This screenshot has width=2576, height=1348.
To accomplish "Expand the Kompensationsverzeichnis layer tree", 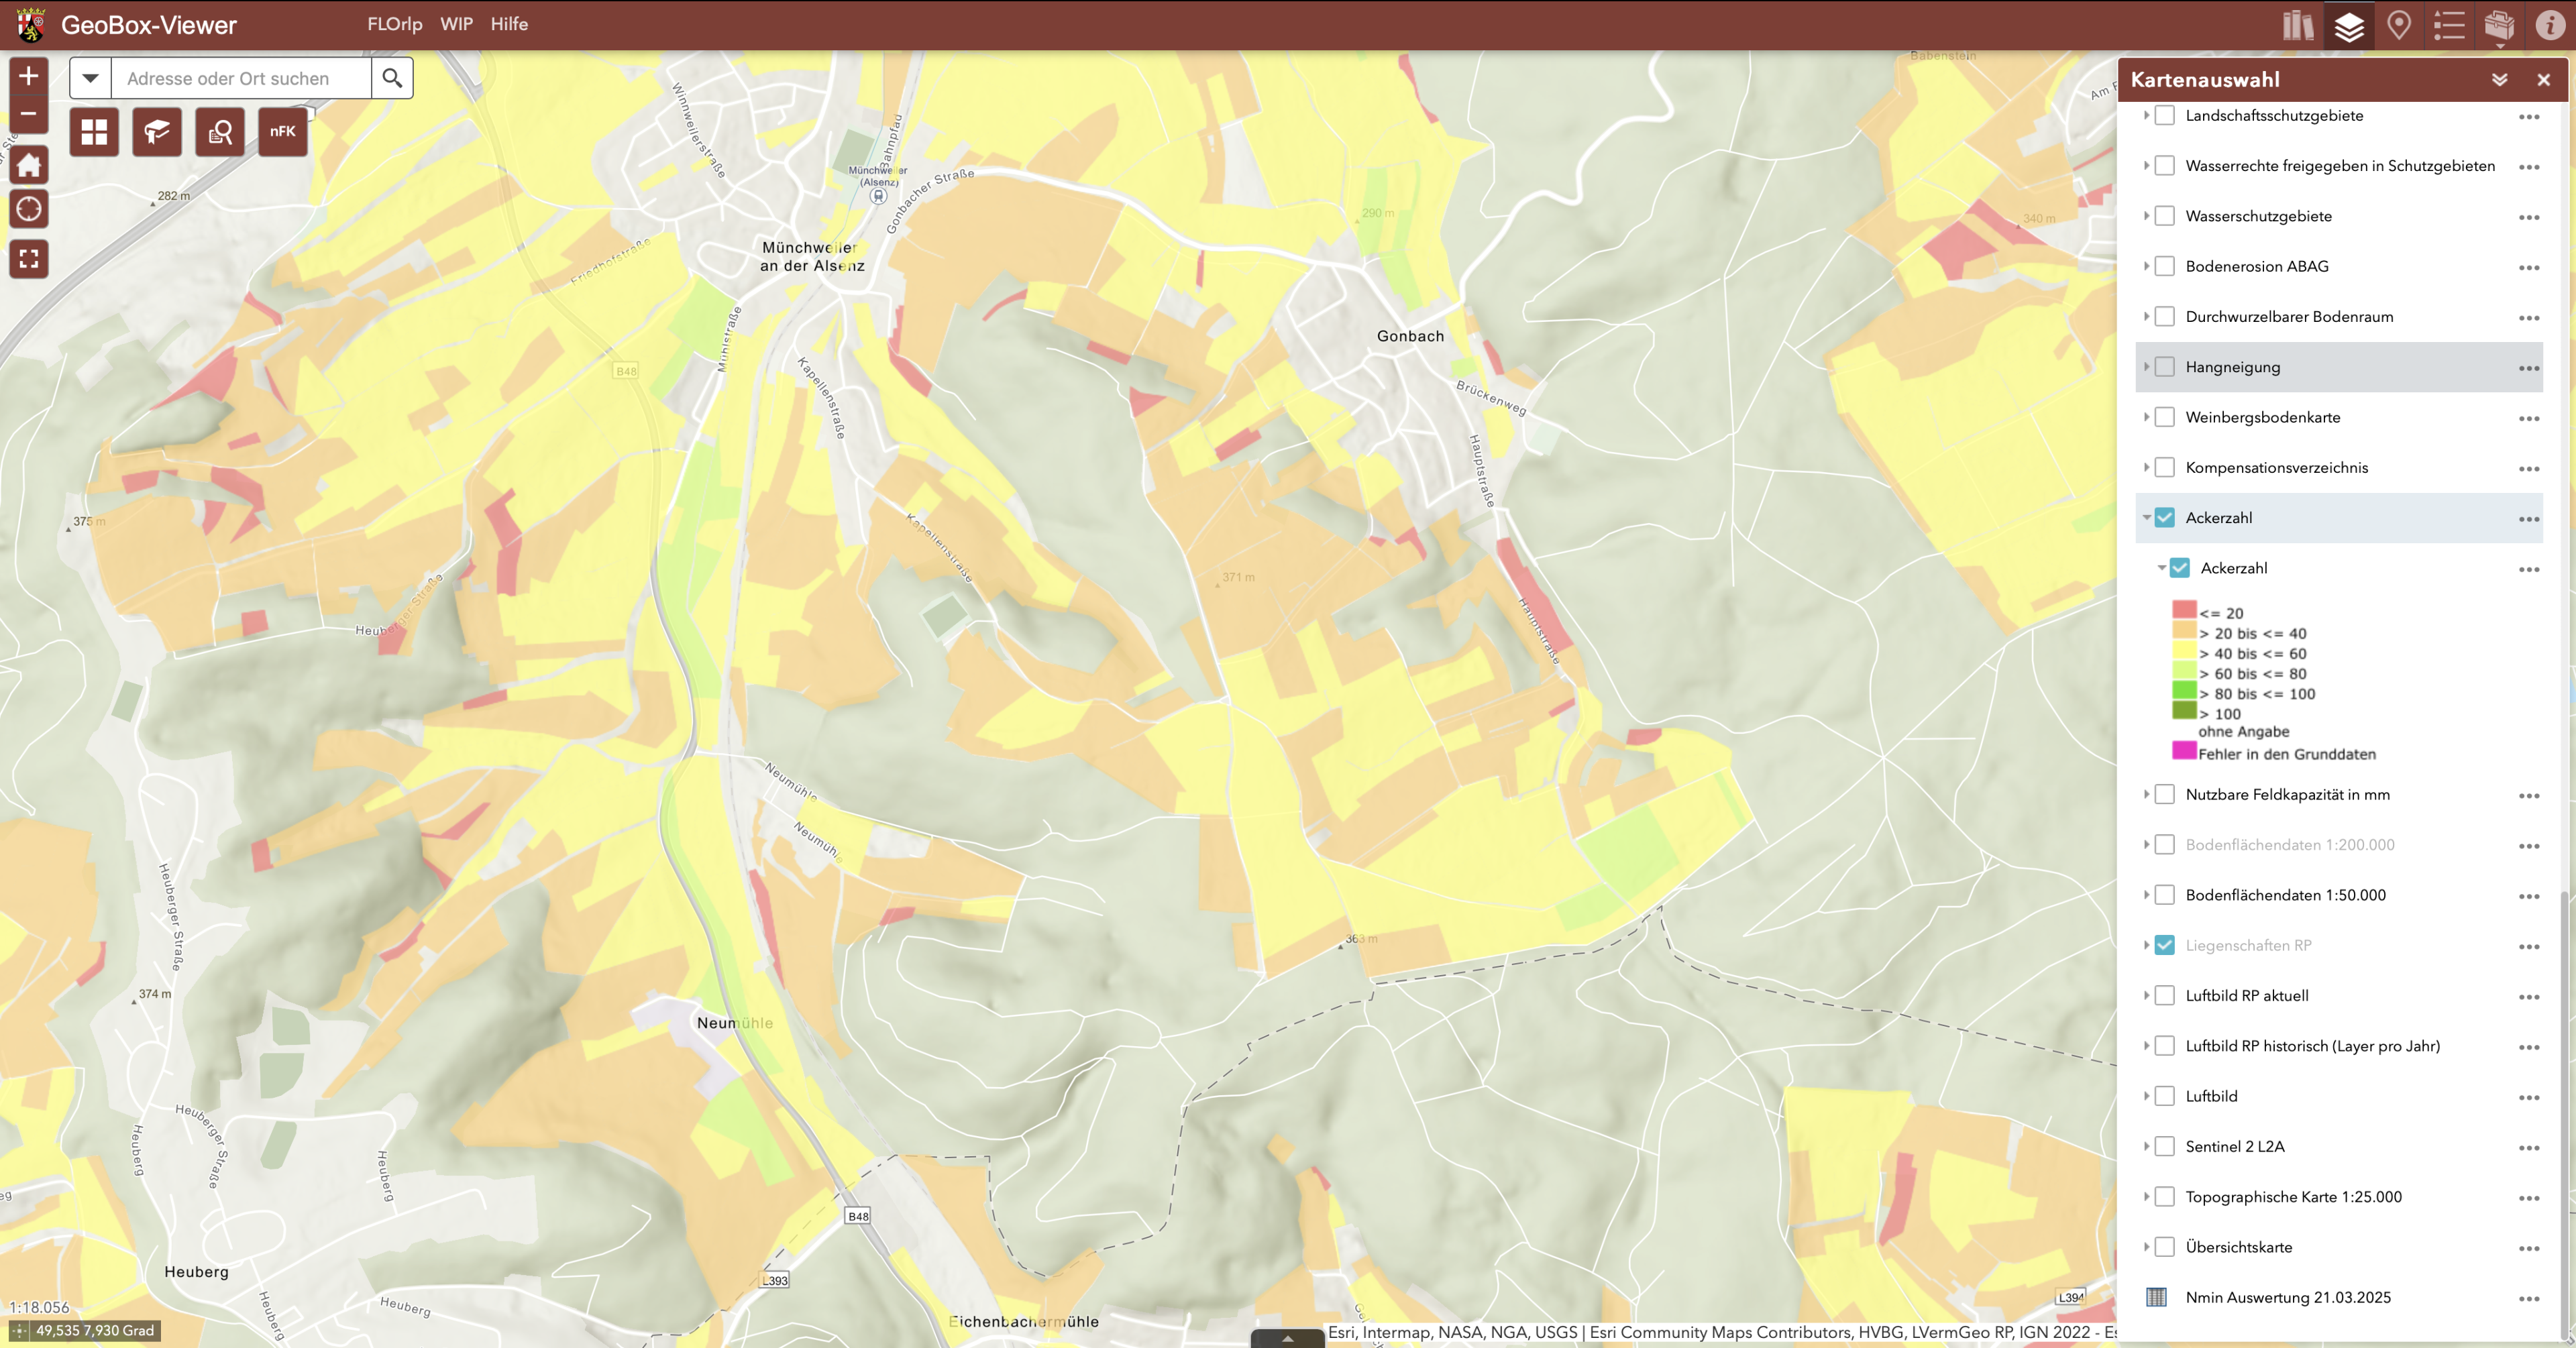I will 2146,467.
